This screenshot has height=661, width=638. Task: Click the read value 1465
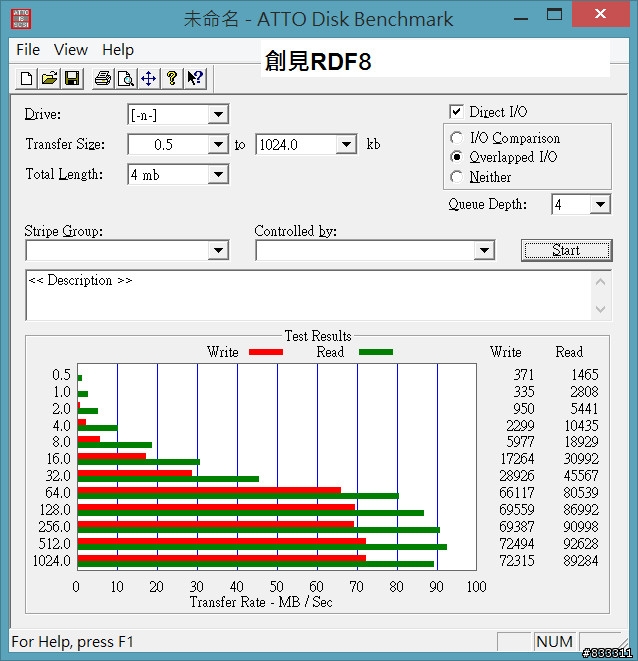point(584,374)
